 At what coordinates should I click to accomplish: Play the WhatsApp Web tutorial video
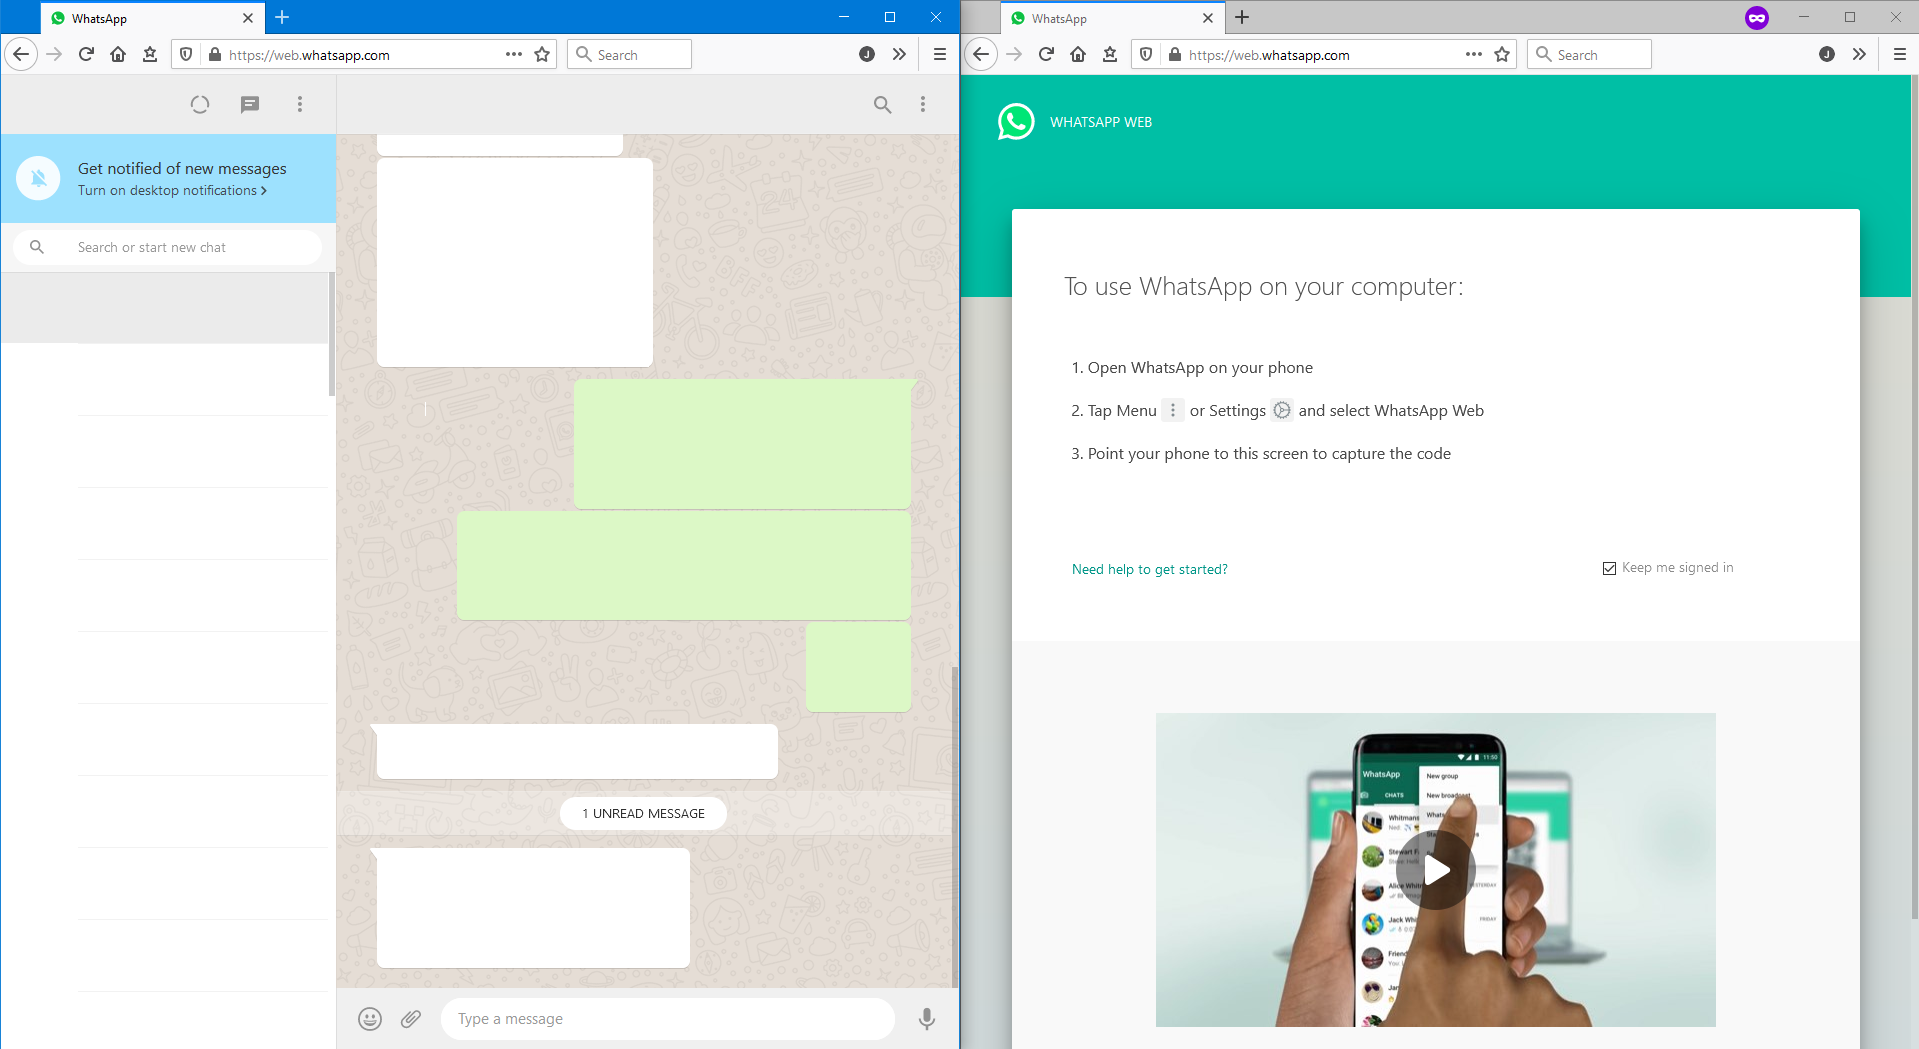(x=1435, y=869)
